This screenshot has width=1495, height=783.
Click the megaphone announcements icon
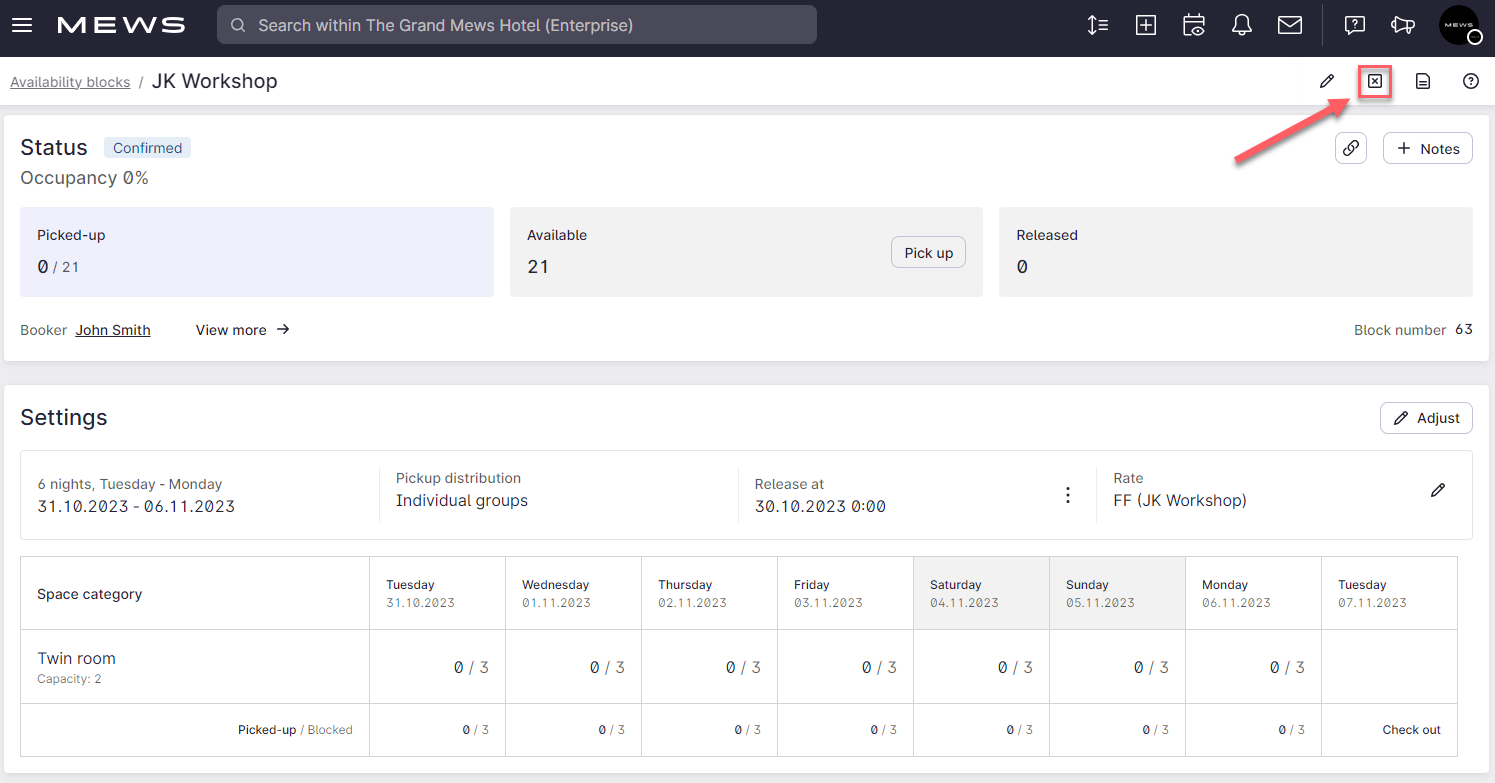click(1403, 25)
